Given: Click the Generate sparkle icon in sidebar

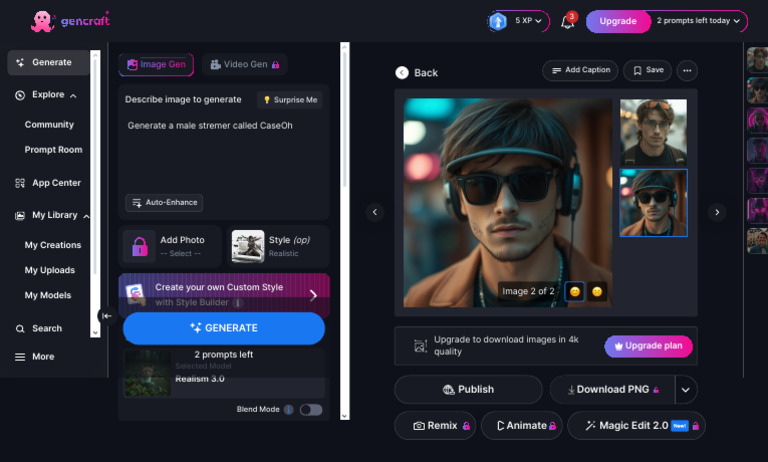Looking at the screenshot, I should coord(20,63).
